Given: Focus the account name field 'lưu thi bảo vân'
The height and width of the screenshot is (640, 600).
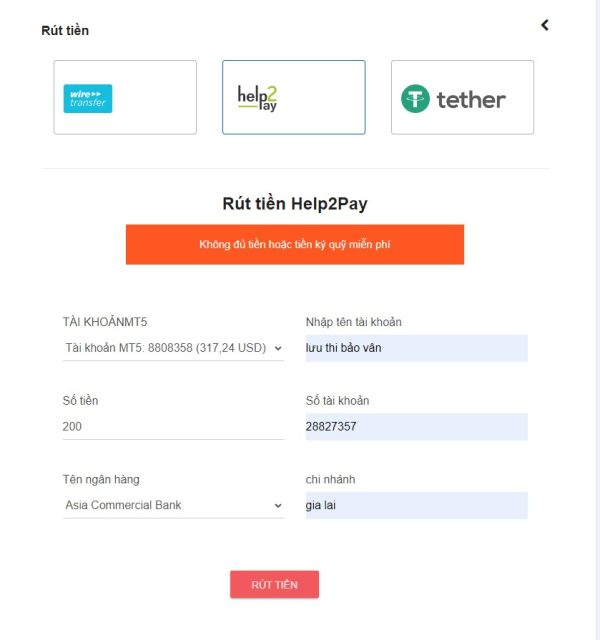Looking at the screenshot, I should pyautogui.click(x=416, y=348).
